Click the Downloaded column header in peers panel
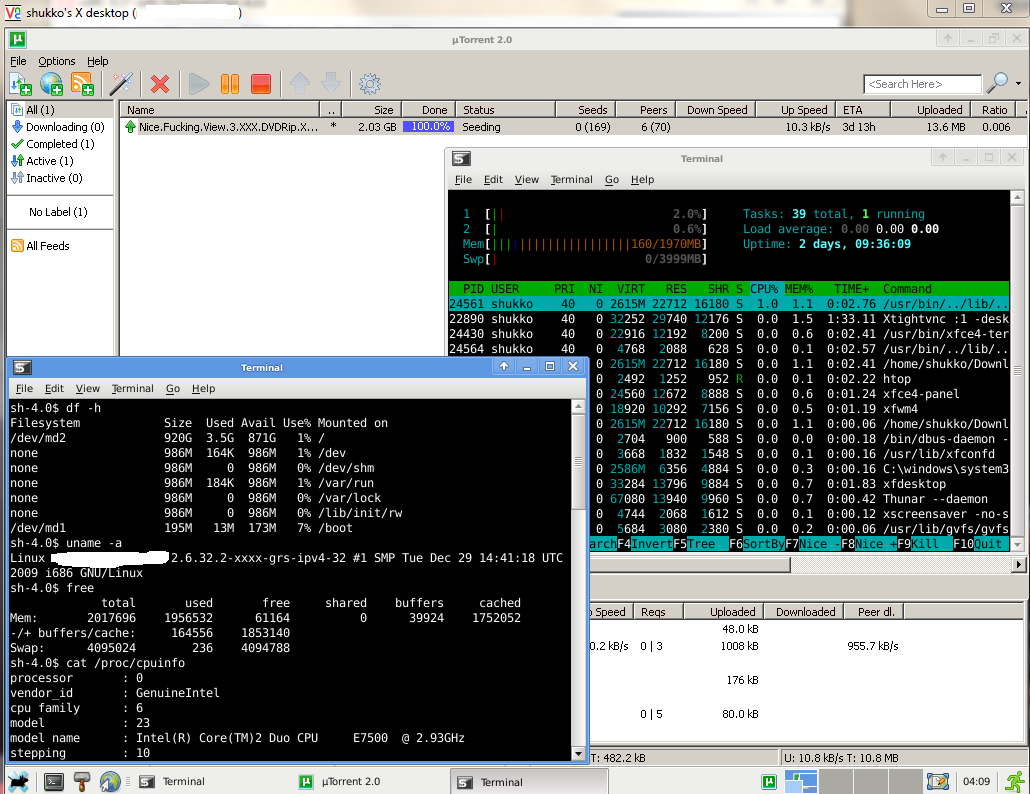The image size is (1030, 794). click(x=805, y=612)
